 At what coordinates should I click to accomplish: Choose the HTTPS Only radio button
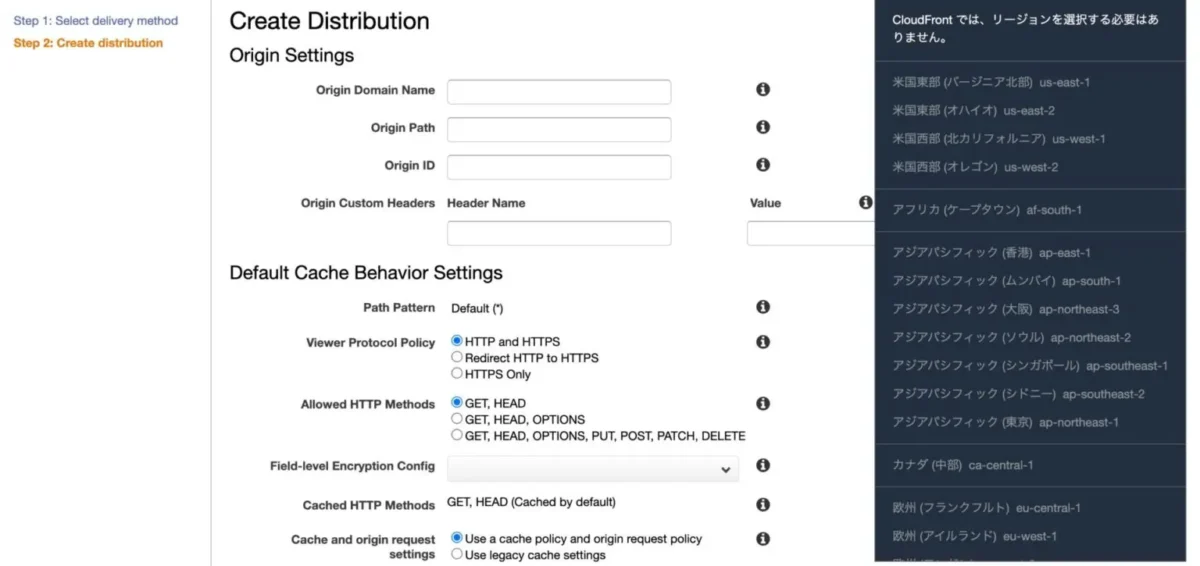coord(457,373)
